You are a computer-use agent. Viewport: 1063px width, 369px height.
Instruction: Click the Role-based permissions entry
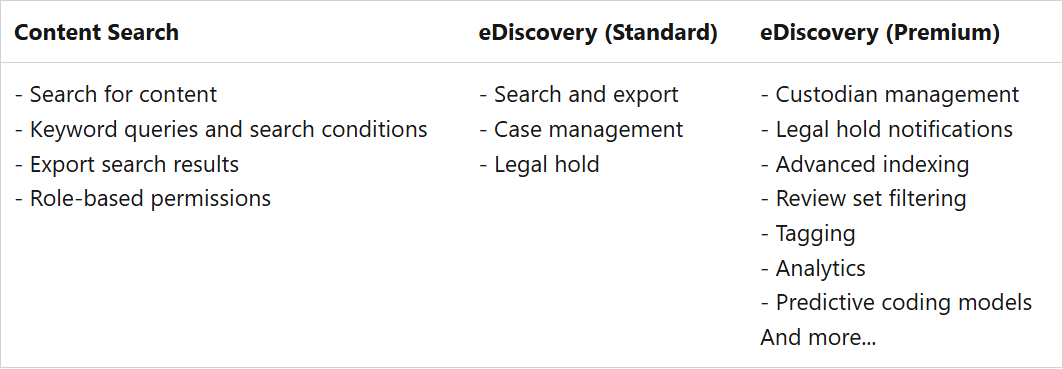coord(142,199)
